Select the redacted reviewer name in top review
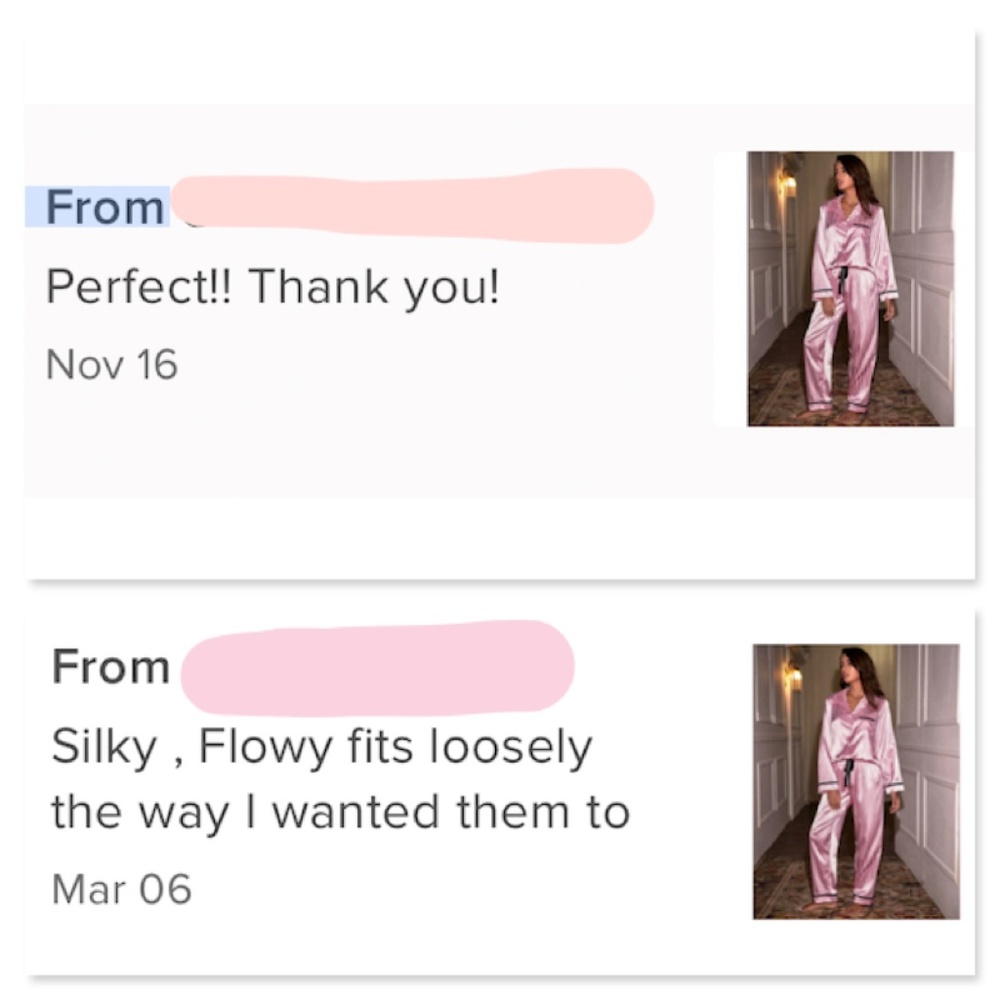 pyautogui.click(x=412, y=206)
